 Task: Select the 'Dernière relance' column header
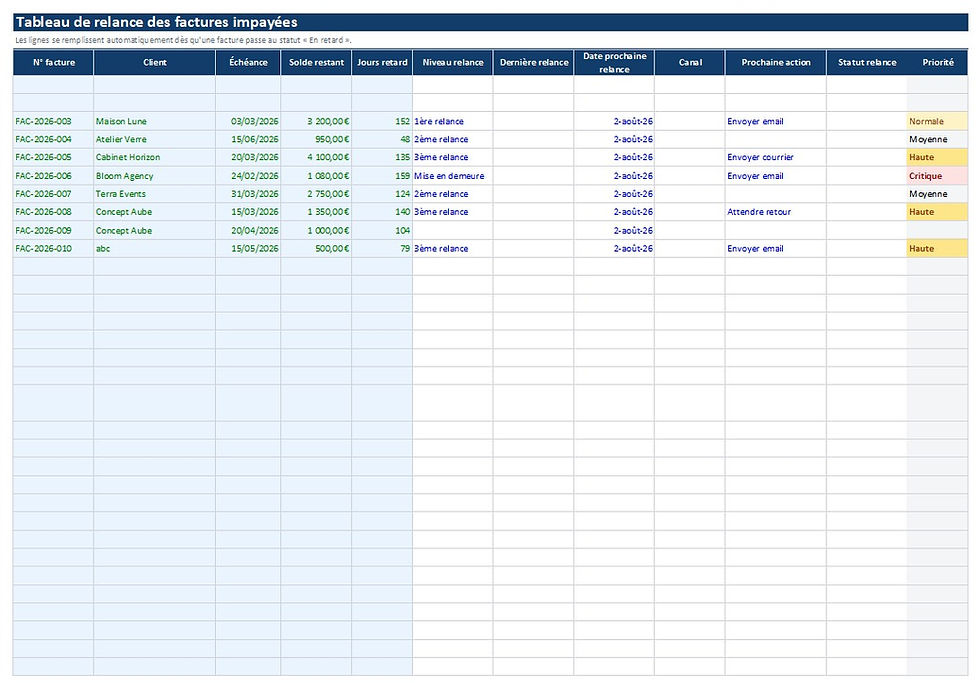[x=534, y=62]
